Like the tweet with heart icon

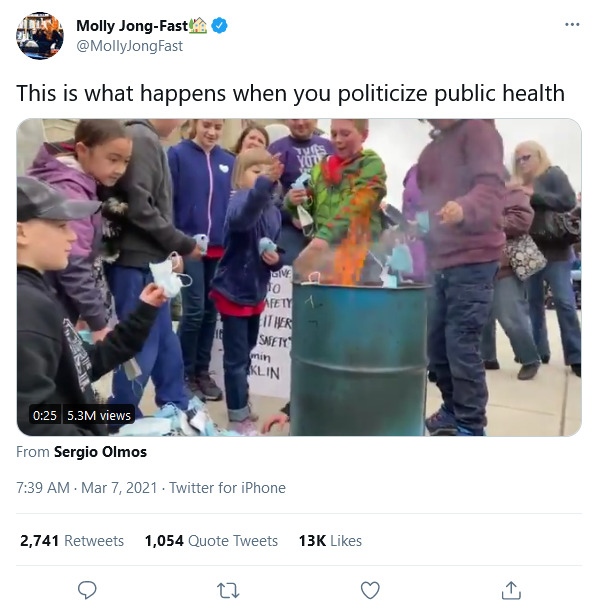pyautogui.click(x=370, y=590)
